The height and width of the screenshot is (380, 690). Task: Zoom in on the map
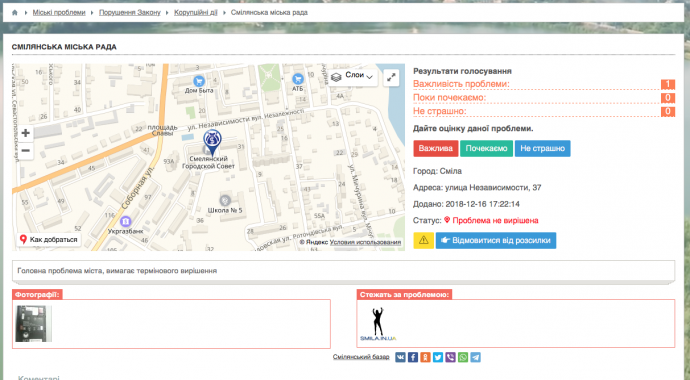(26, 133)
